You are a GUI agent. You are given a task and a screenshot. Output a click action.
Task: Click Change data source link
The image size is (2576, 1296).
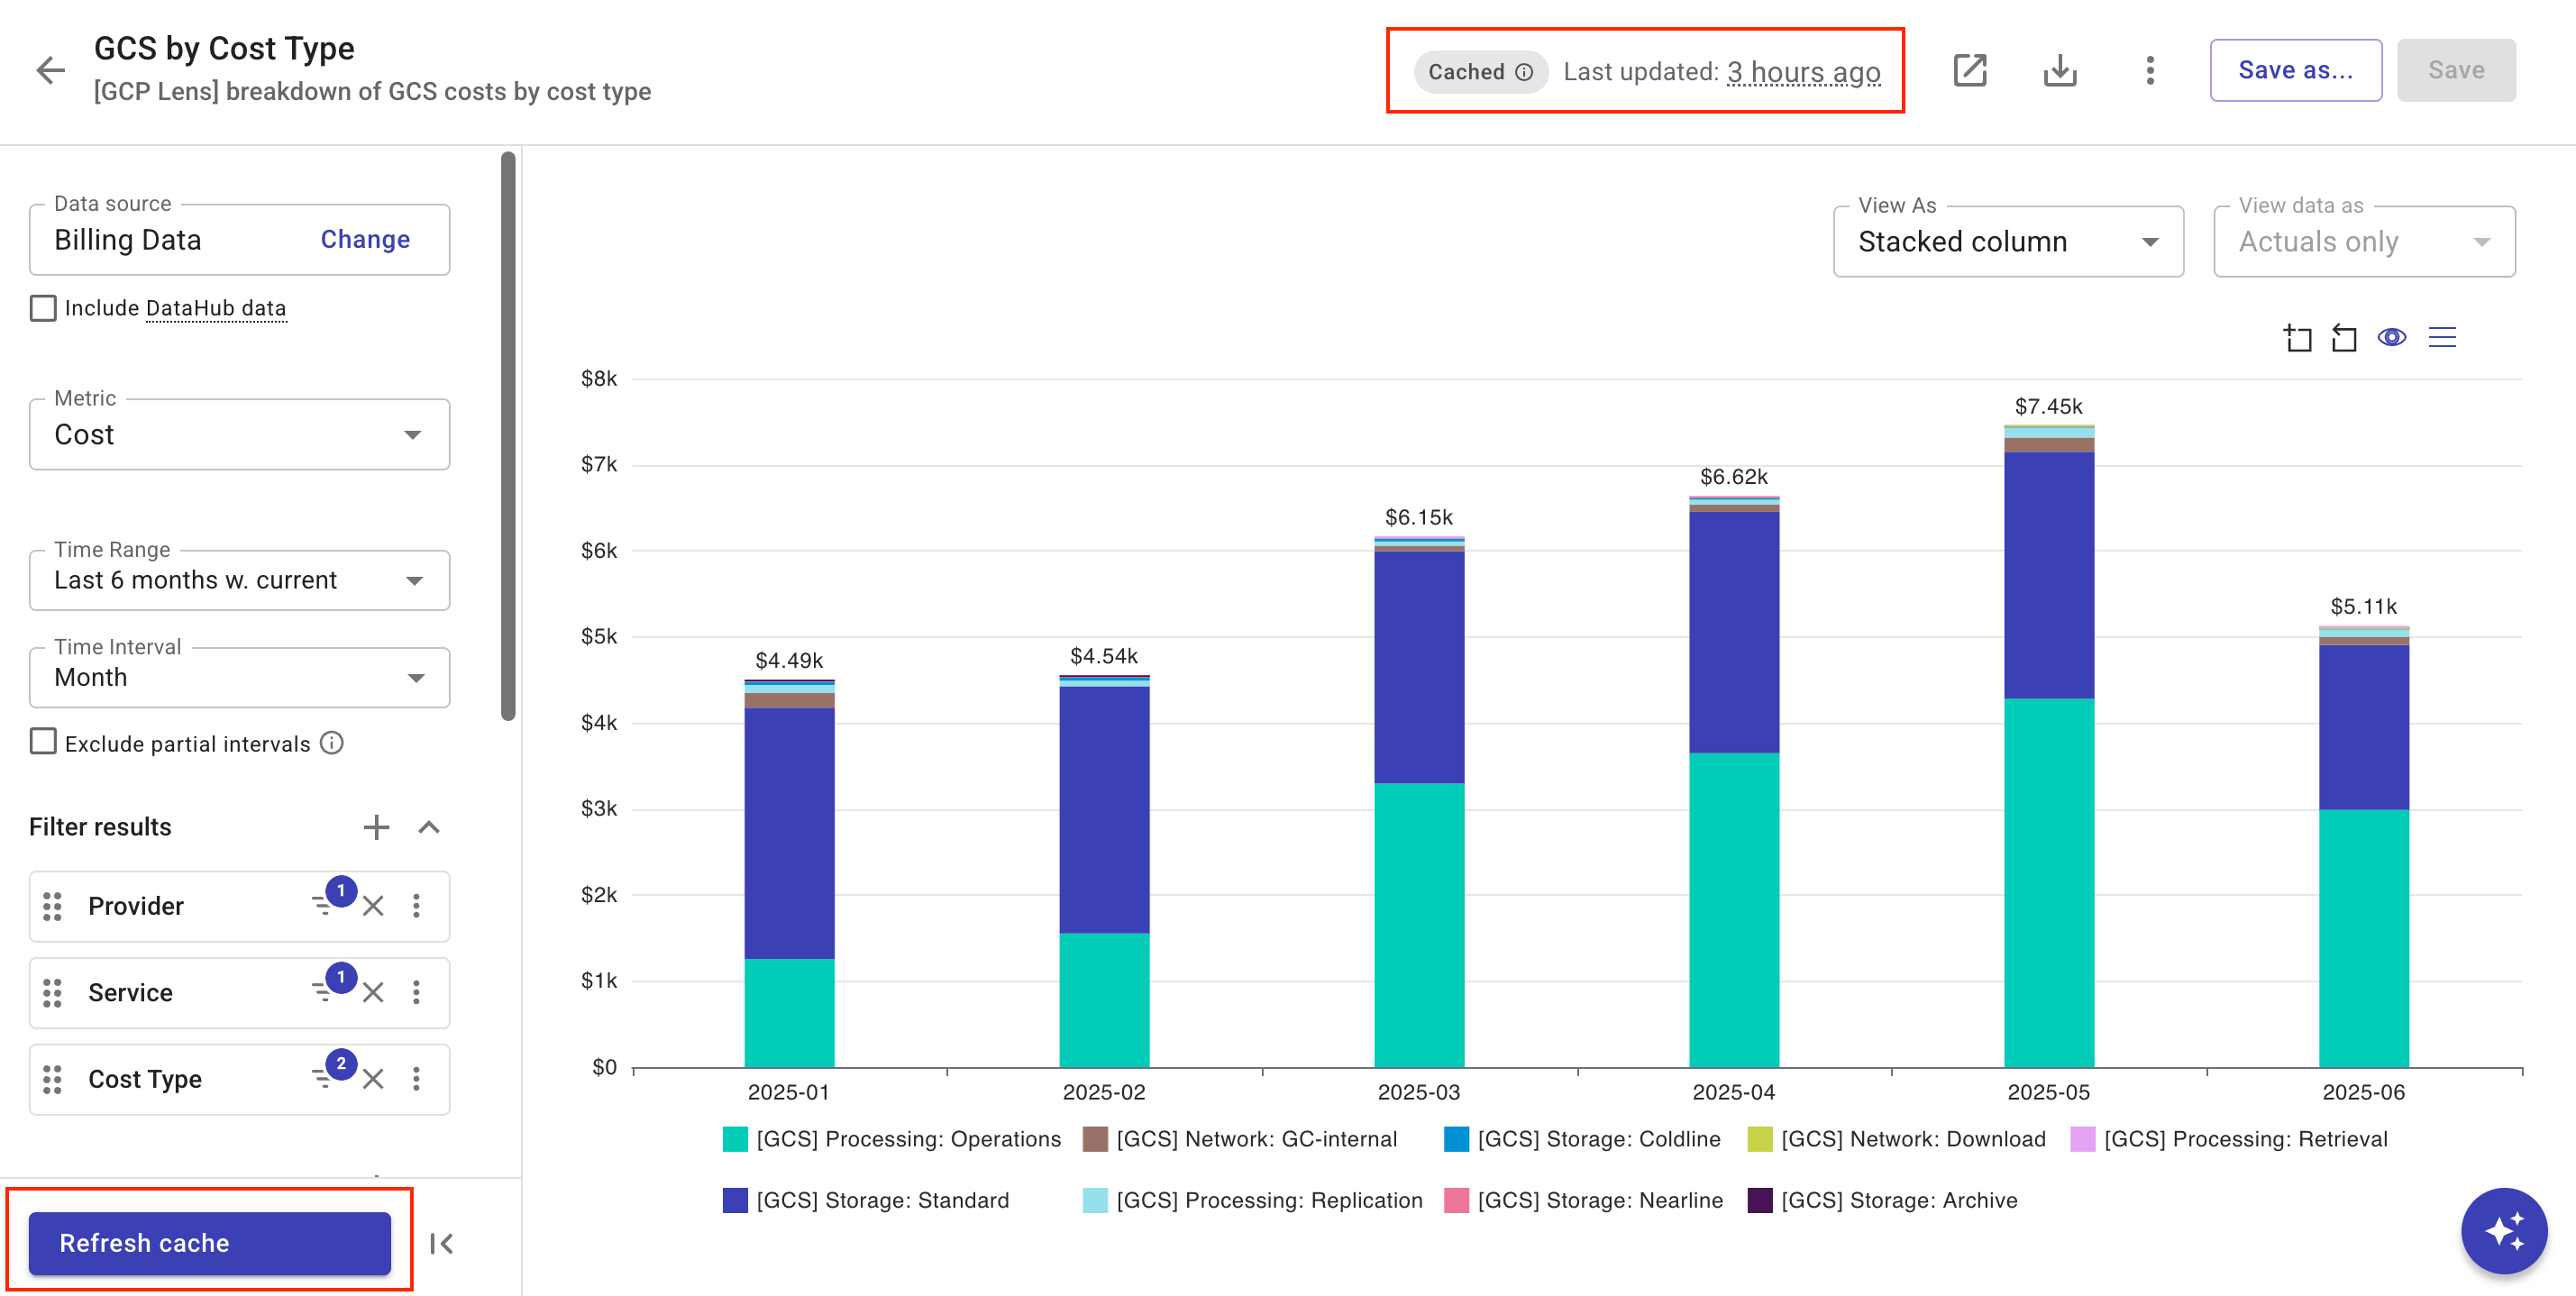tap(365, 240)
